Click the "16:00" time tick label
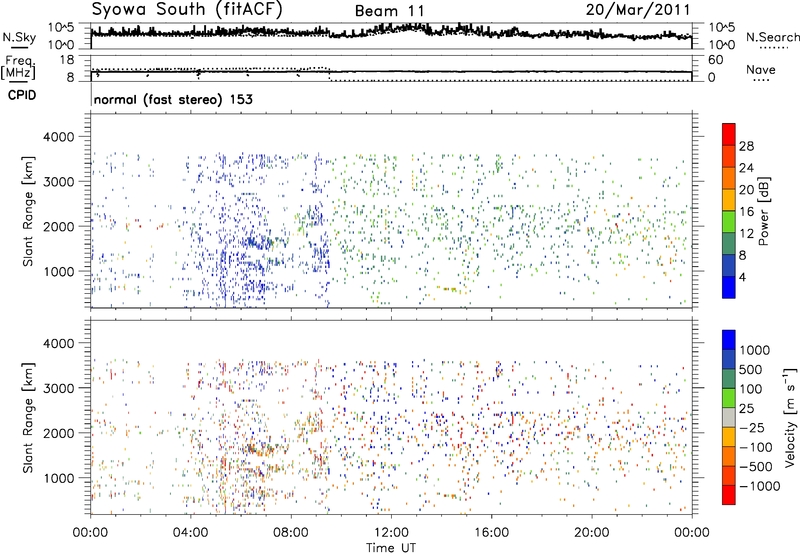This screenshot has height=554, width=800. (x=491, y=533)
